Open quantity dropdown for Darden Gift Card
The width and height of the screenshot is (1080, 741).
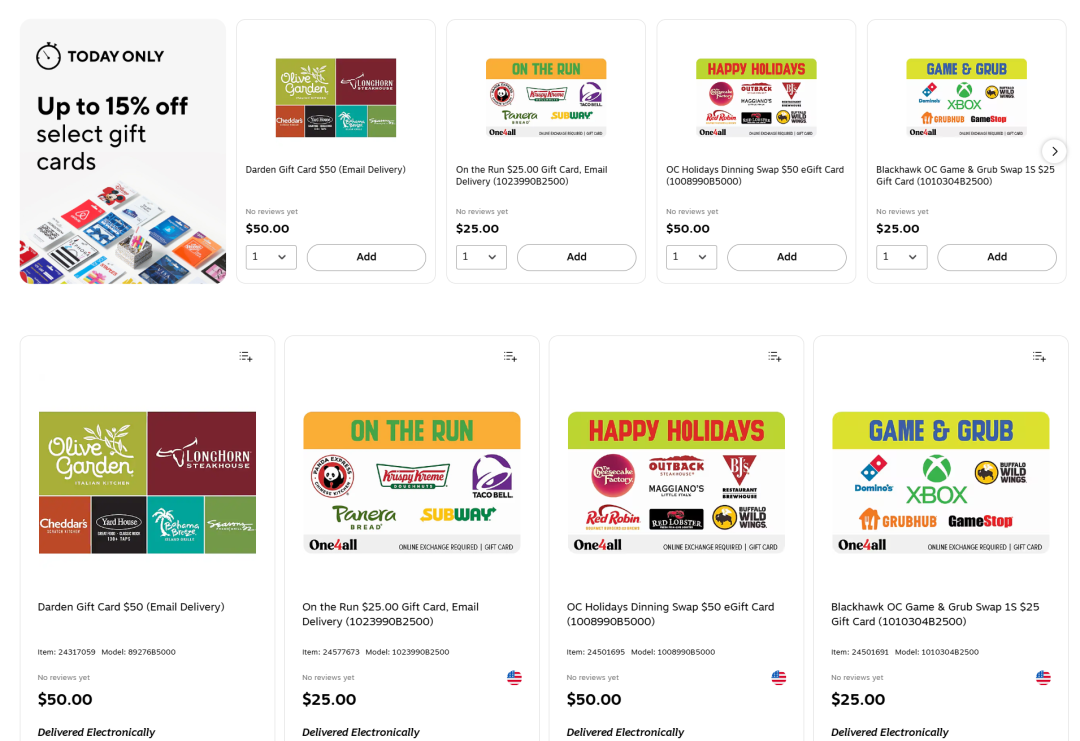[x=271, y=257]
